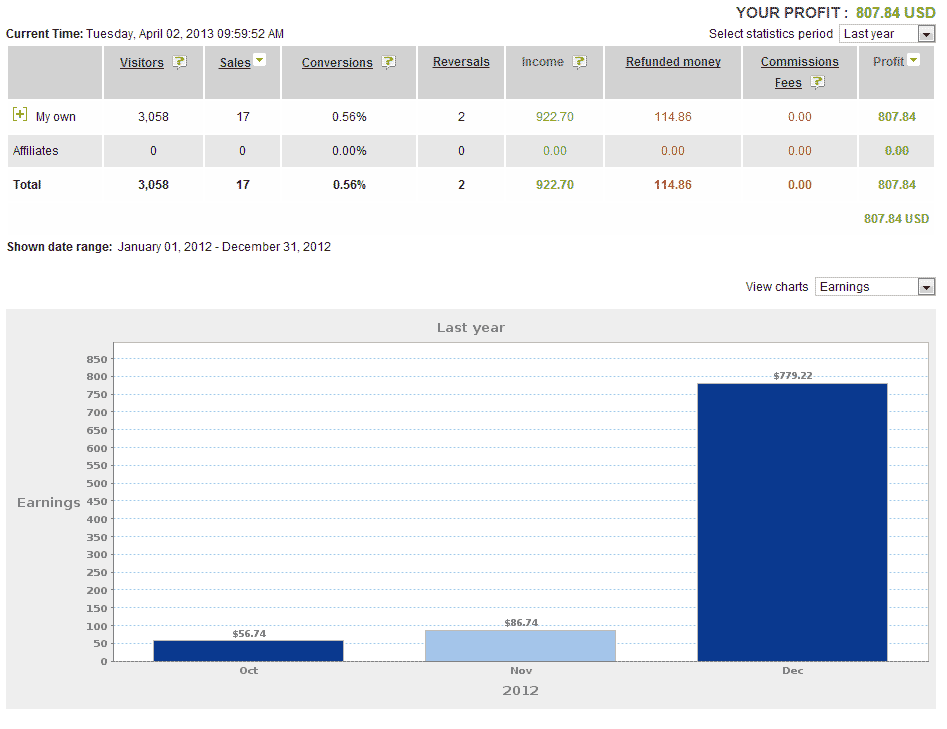Click the help icon next to Commissions Fees
The width and height of the screenshot is (947, 729).
click(817, 83)
